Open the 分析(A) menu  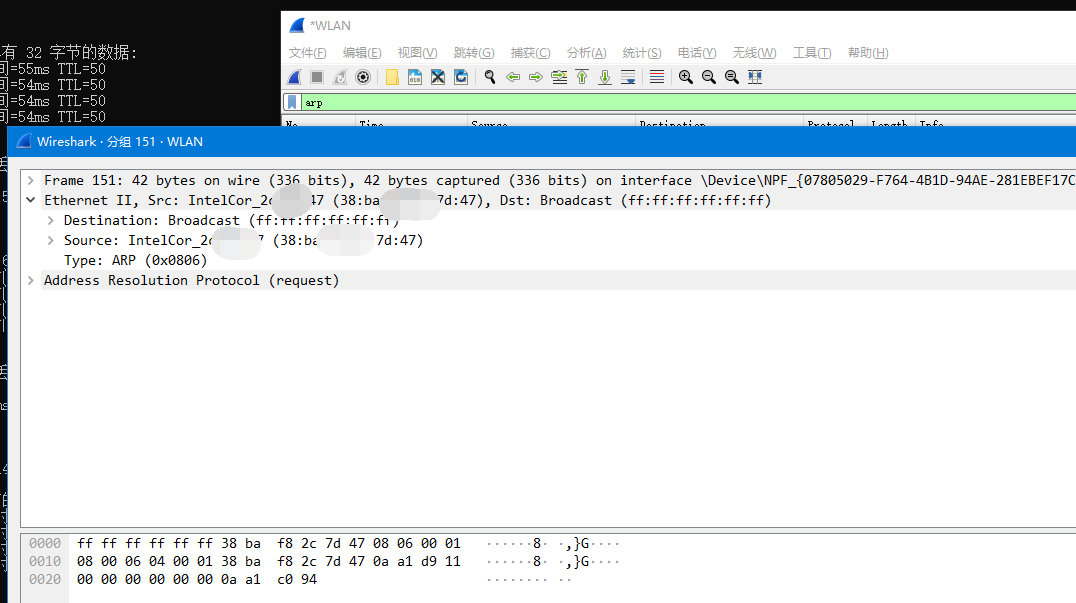pyautogui.click(x=587, y=53)
